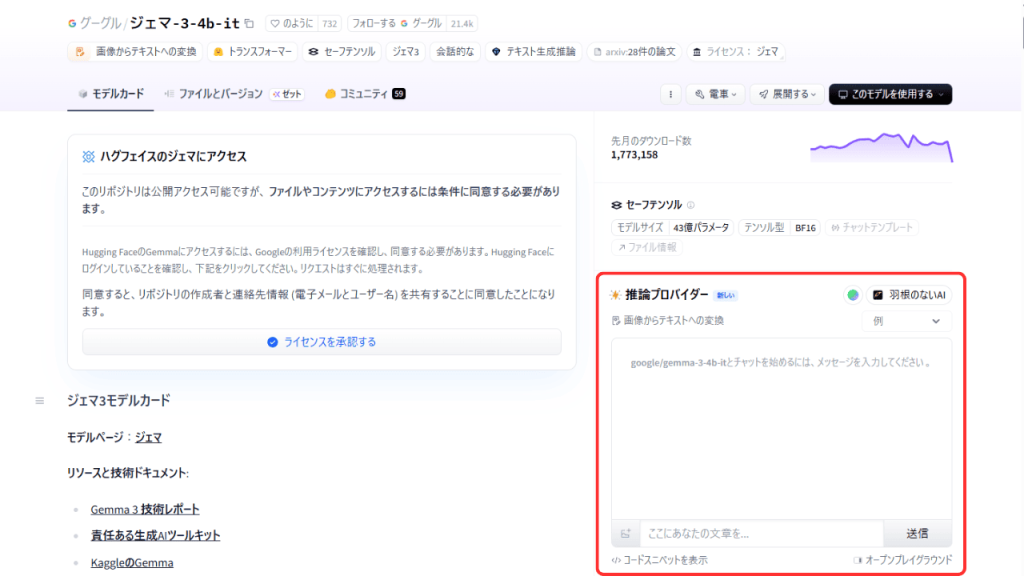Select the 羽根のないAI provider button
1024x576 pixels.
click(908, 295)
